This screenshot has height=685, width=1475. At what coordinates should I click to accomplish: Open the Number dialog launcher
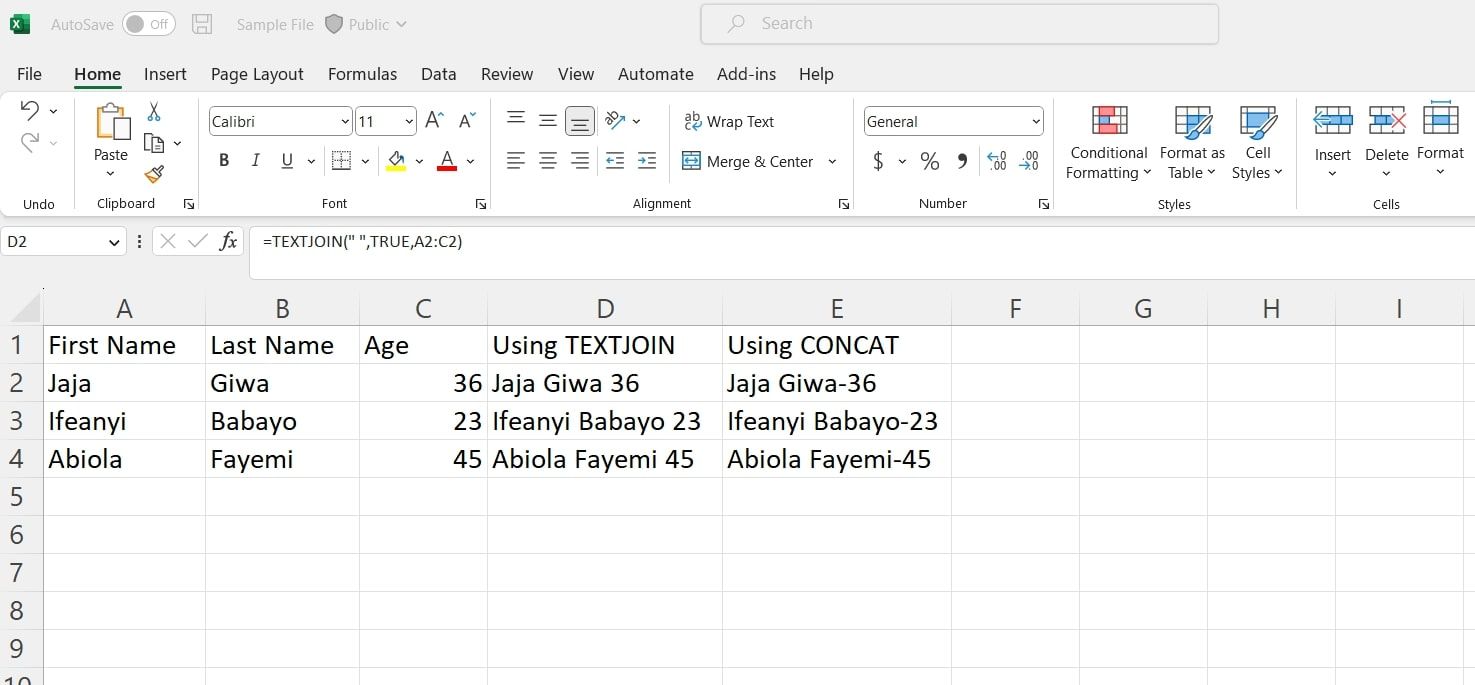pyautogui.click(x=1044, y=204)
